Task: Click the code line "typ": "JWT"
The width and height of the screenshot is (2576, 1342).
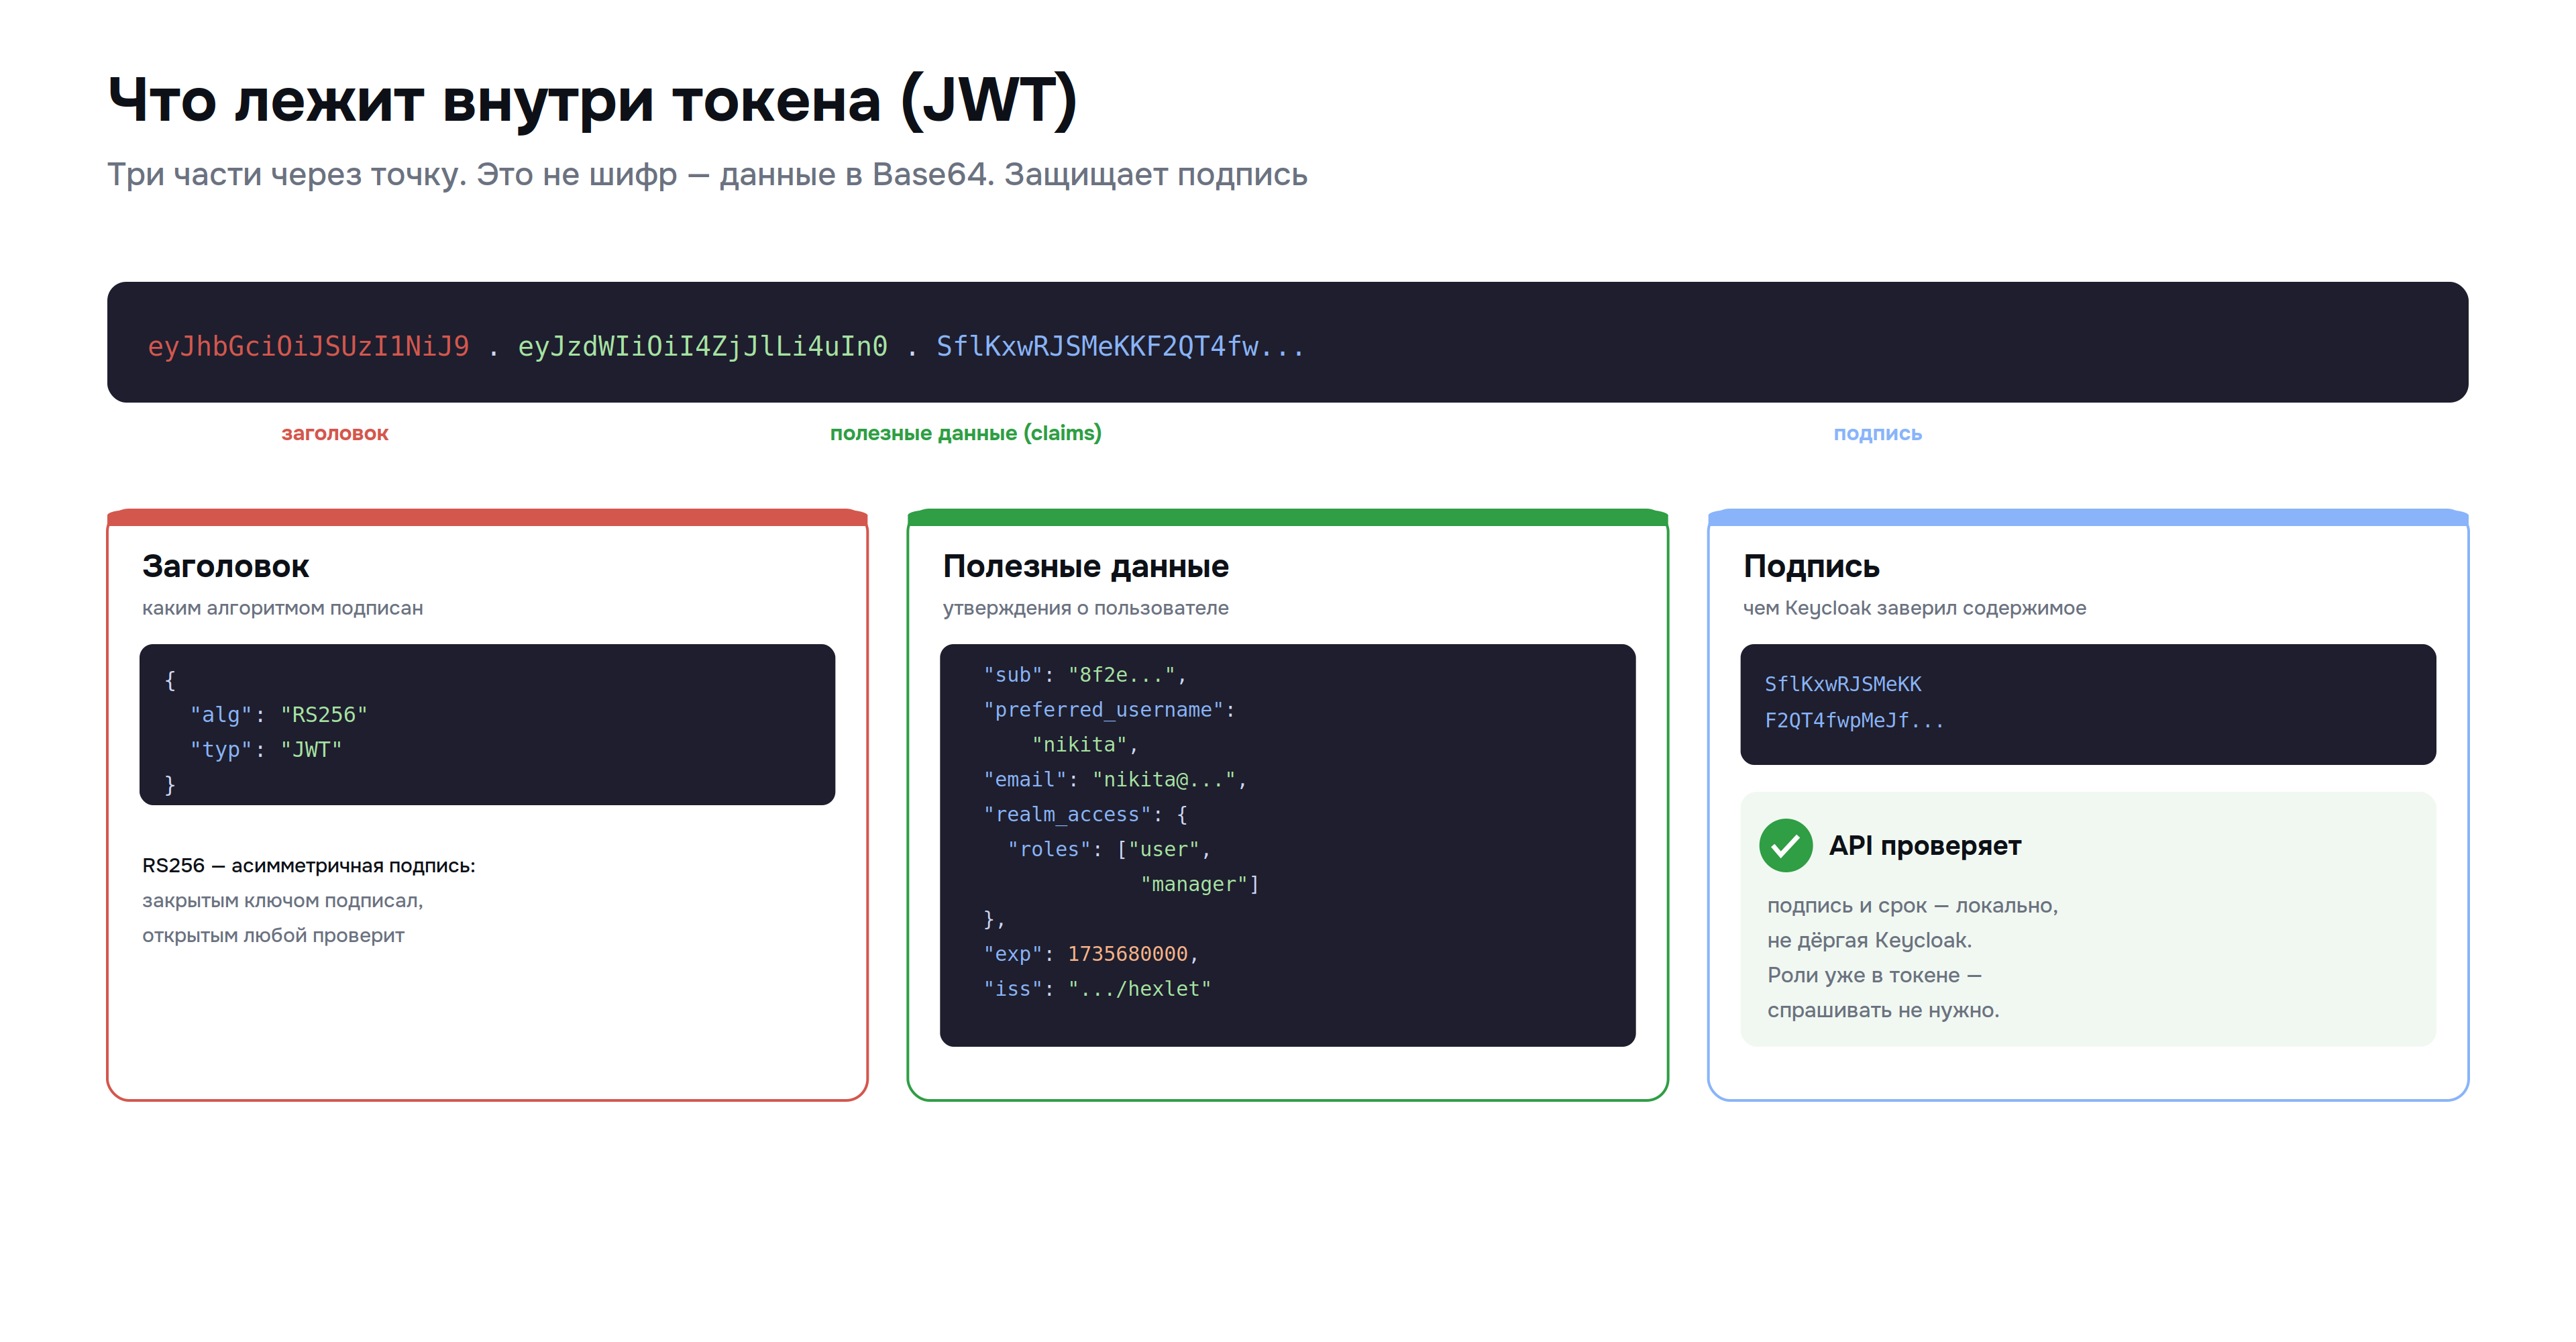Action: pyautogui.click(x=266, y=749)
